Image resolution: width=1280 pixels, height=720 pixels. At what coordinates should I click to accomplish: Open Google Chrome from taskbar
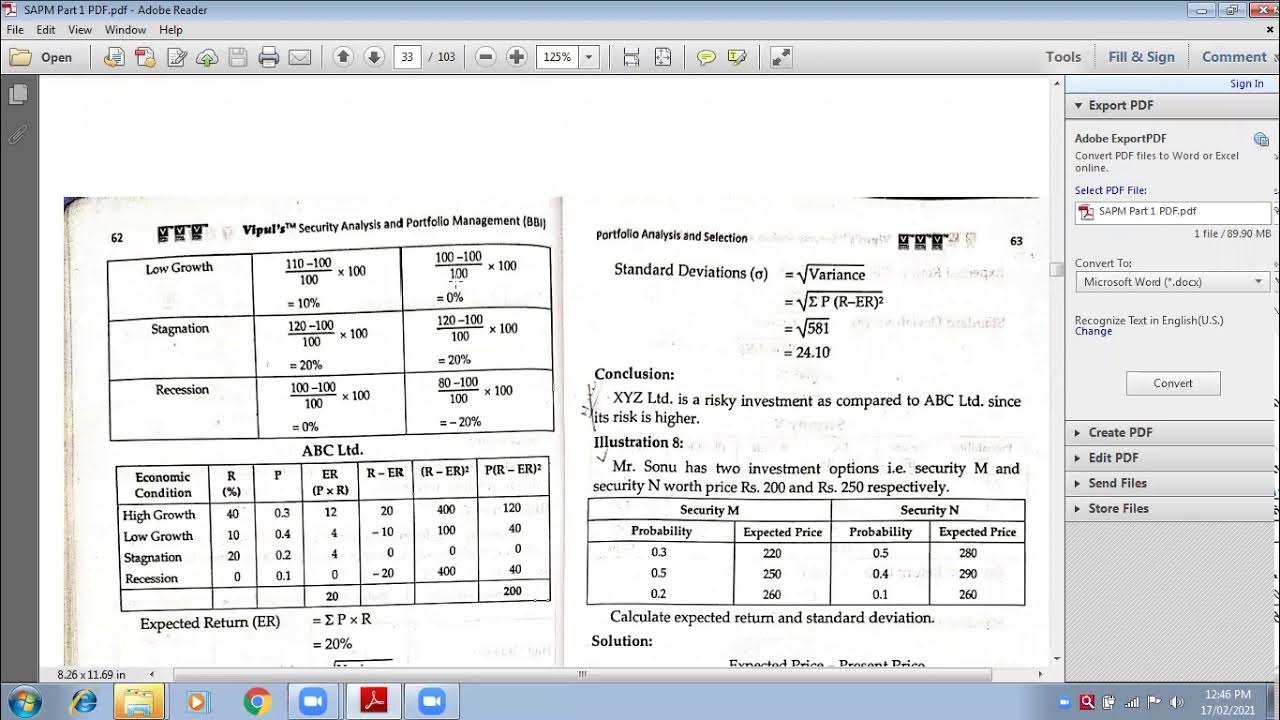click(x=257, y=702)
